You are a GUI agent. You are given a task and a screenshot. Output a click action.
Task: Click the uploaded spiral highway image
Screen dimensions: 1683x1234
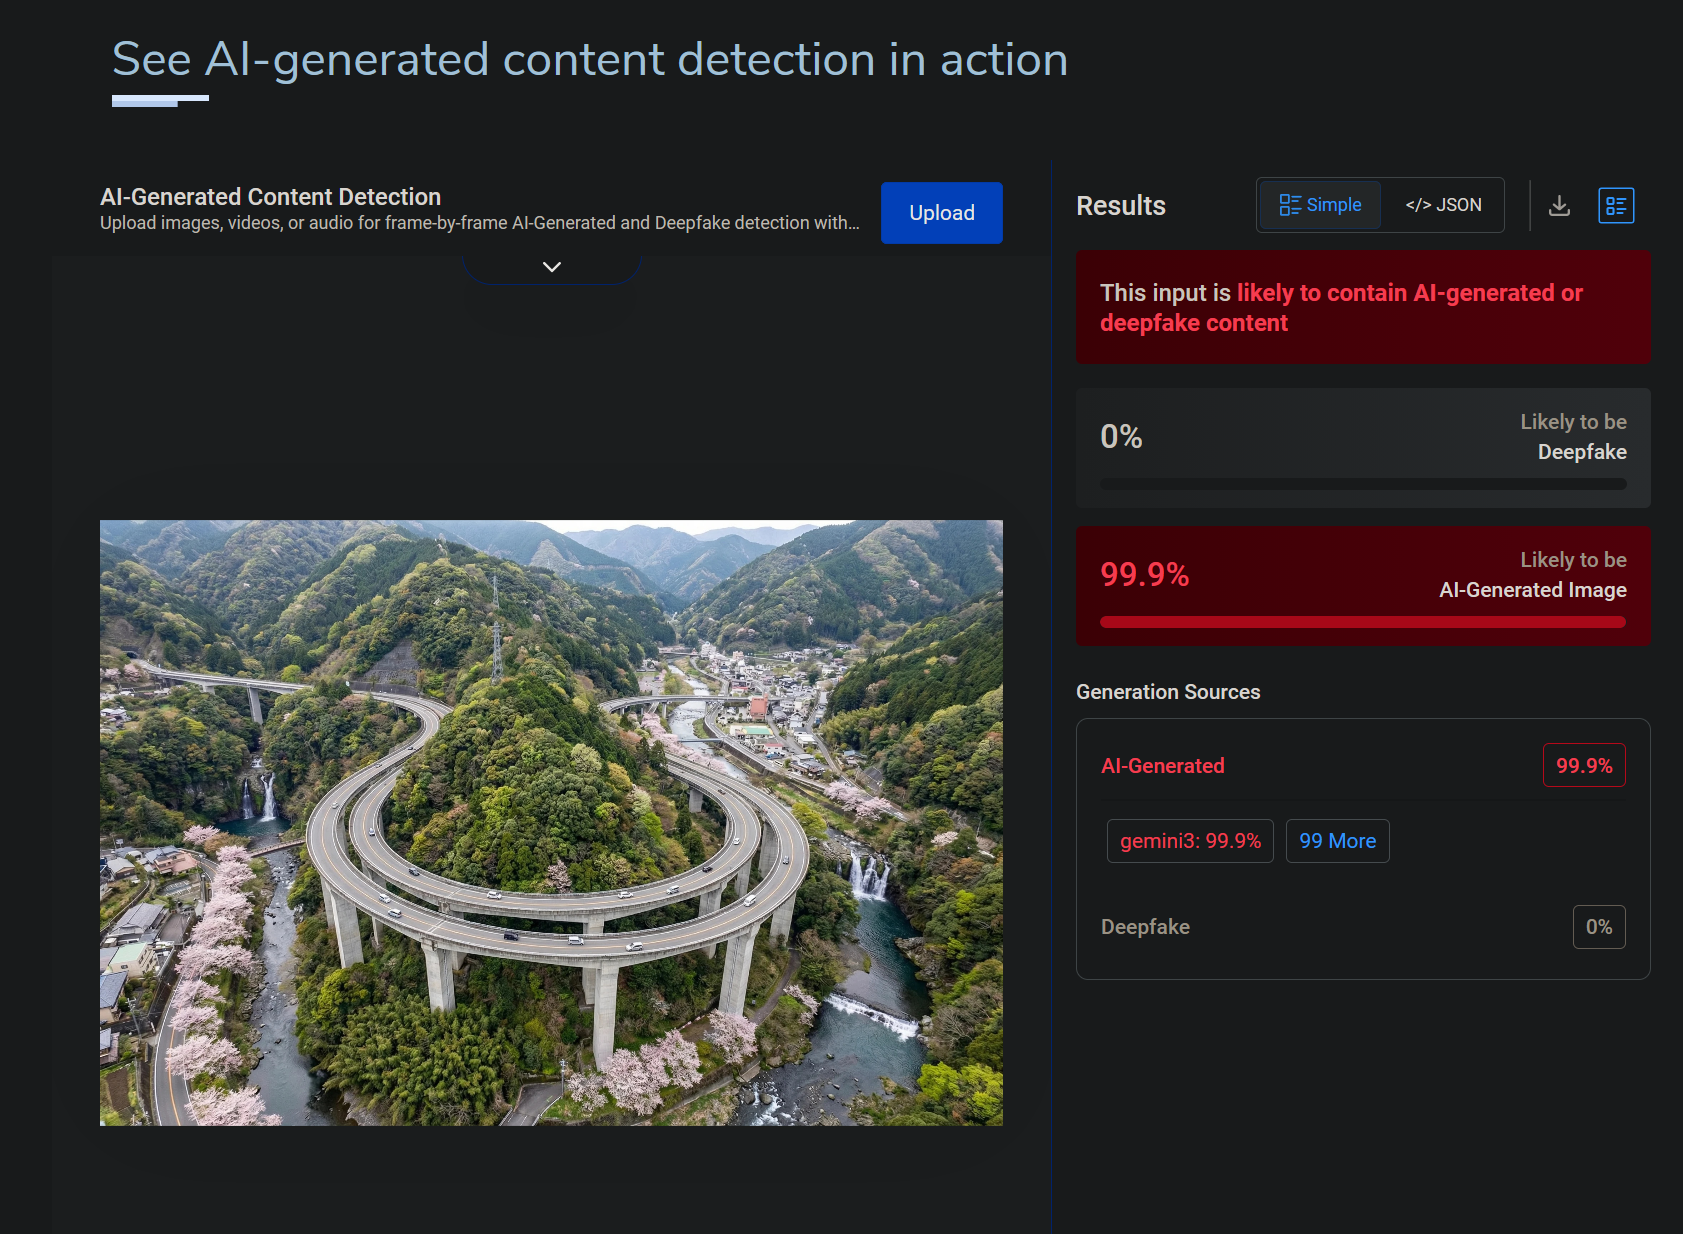coord(551,823)
